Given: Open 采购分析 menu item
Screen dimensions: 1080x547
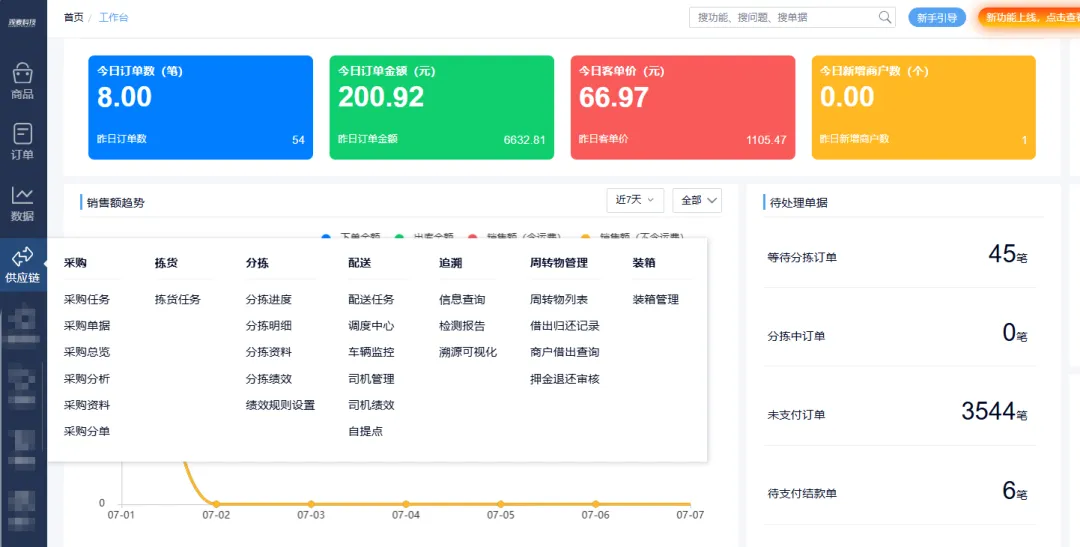Looking at the screenshot, I should 87,379.
